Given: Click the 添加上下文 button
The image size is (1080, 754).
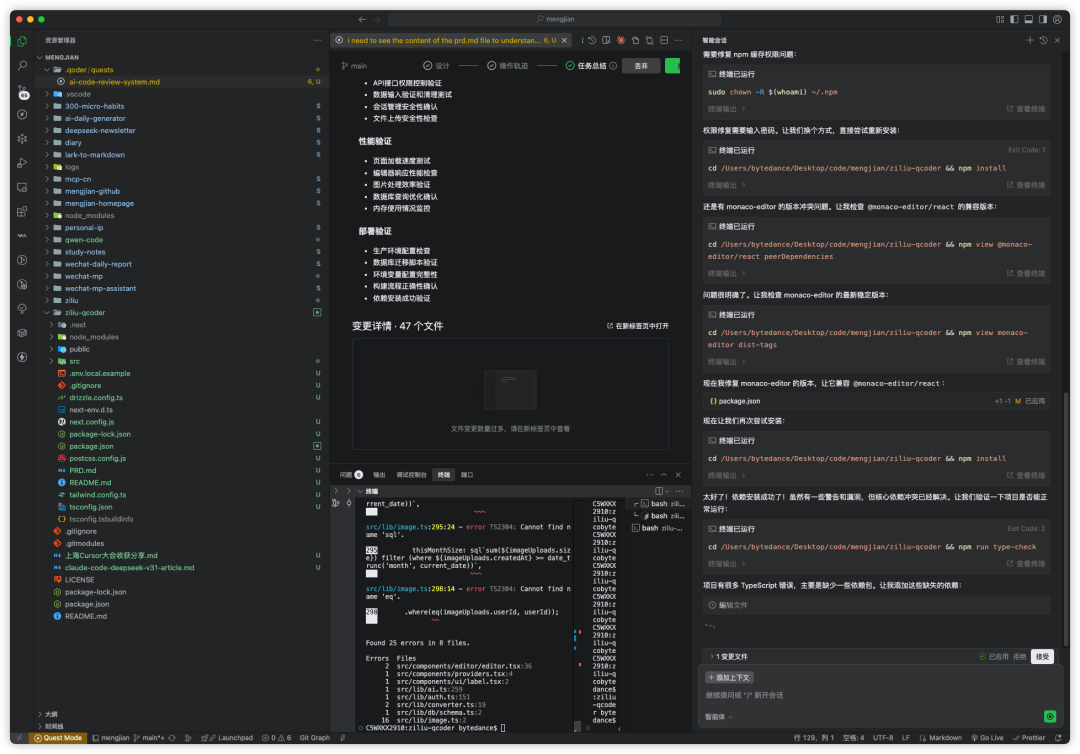Looking at the screenshot, I should coord(729,677).
